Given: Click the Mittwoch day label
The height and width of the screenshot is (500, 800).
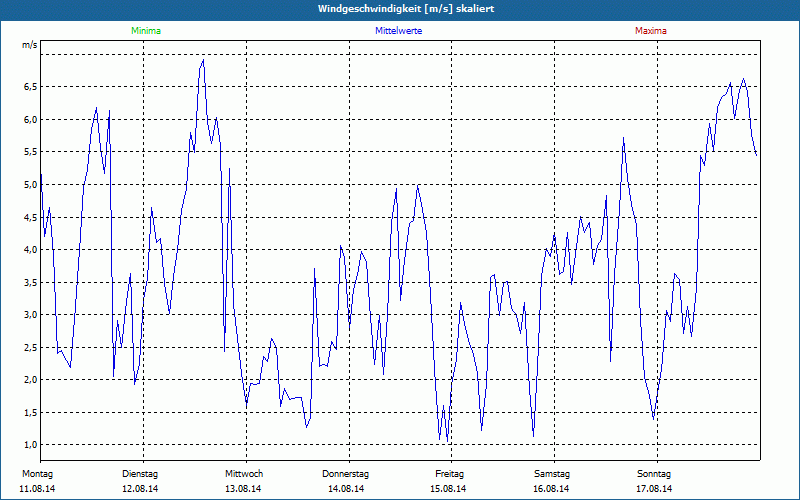Looking at the screenshot, I should (244, 474).
